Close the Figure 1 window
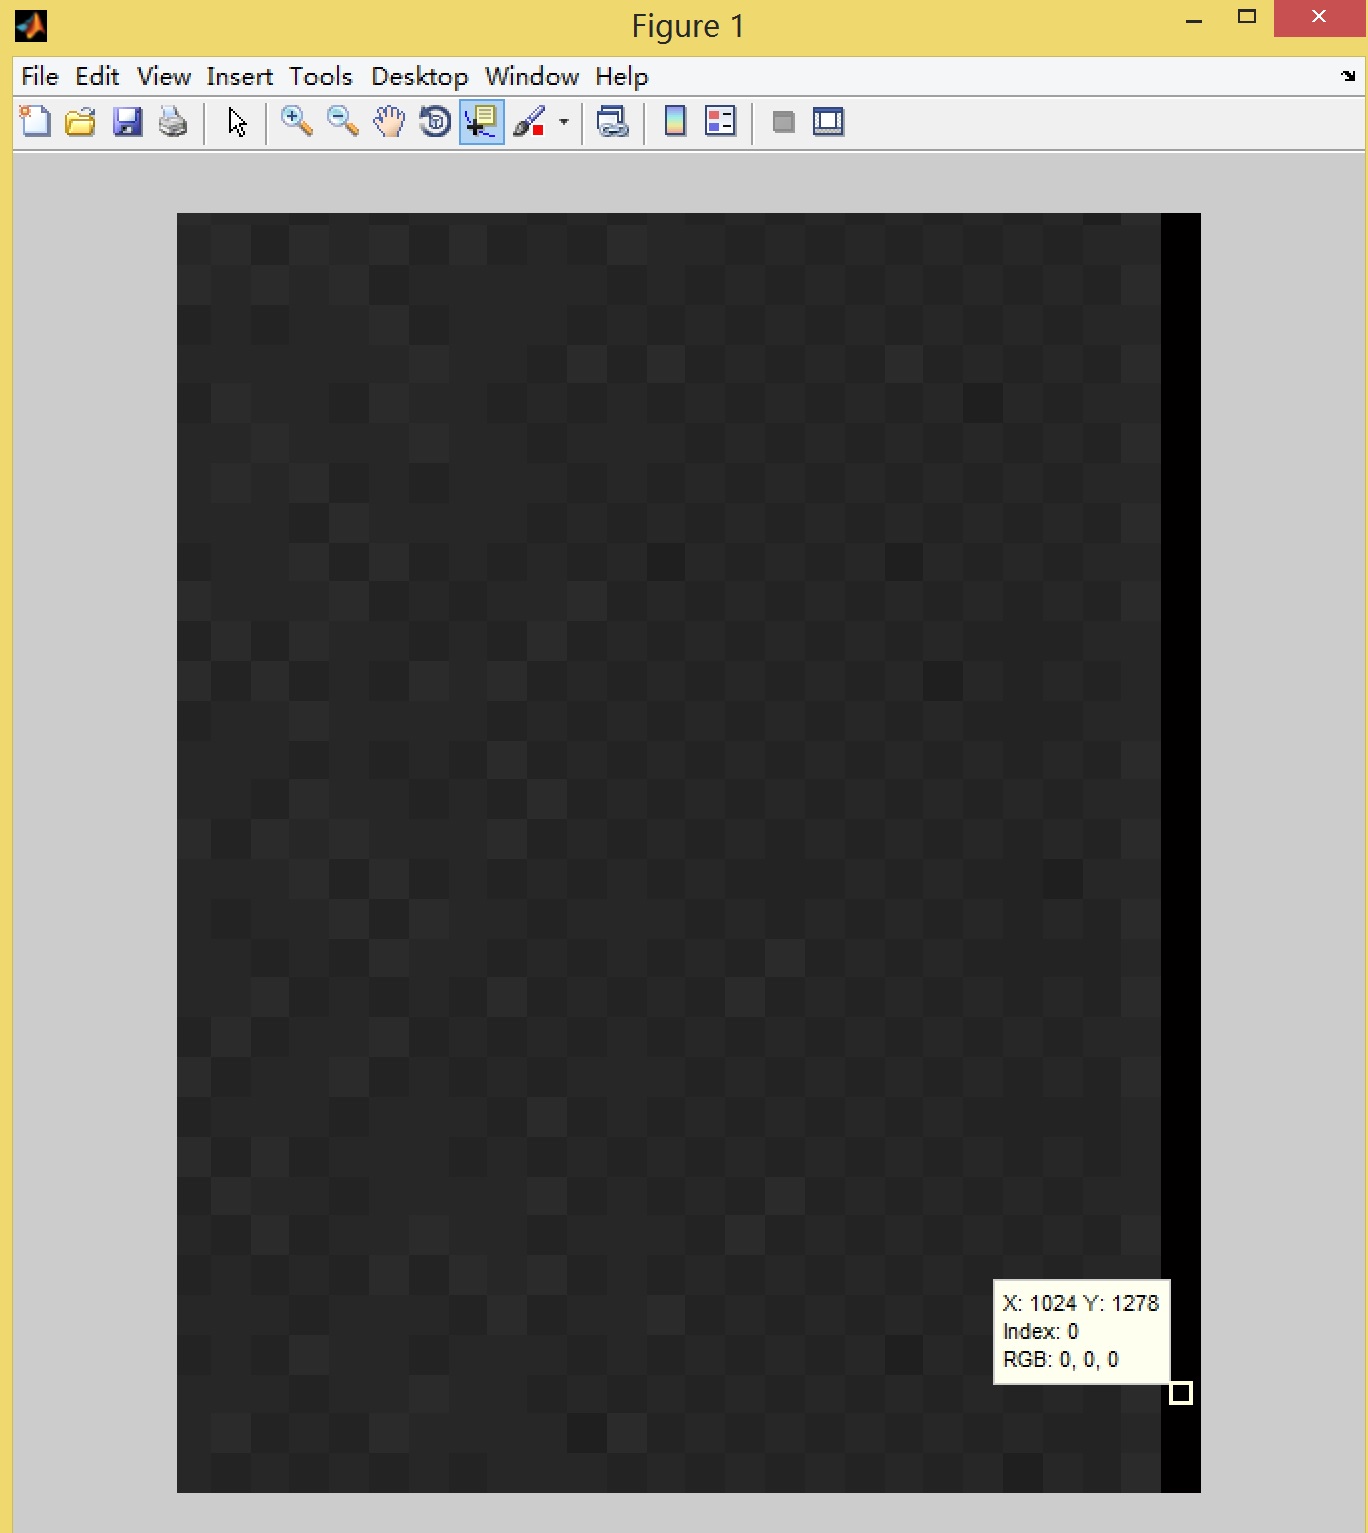The width and height of the screenshot is (1368, 1533). click(1319, 17)
